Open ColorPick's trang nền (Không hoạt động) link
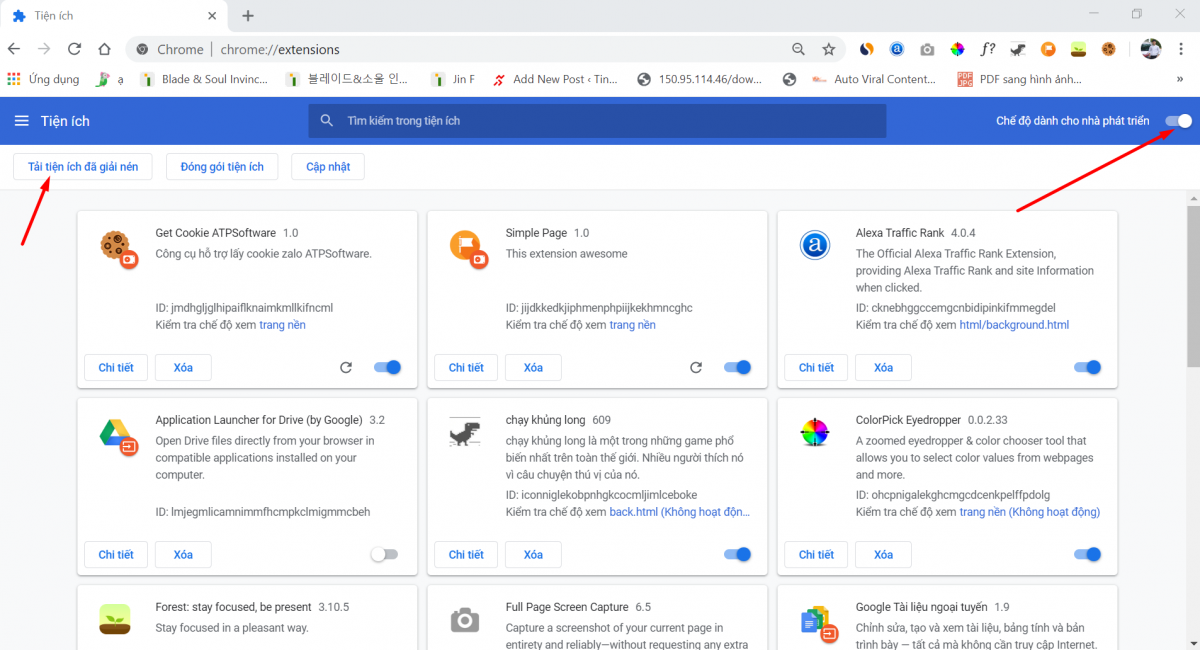The image size is (1200, 650). 1030,512
